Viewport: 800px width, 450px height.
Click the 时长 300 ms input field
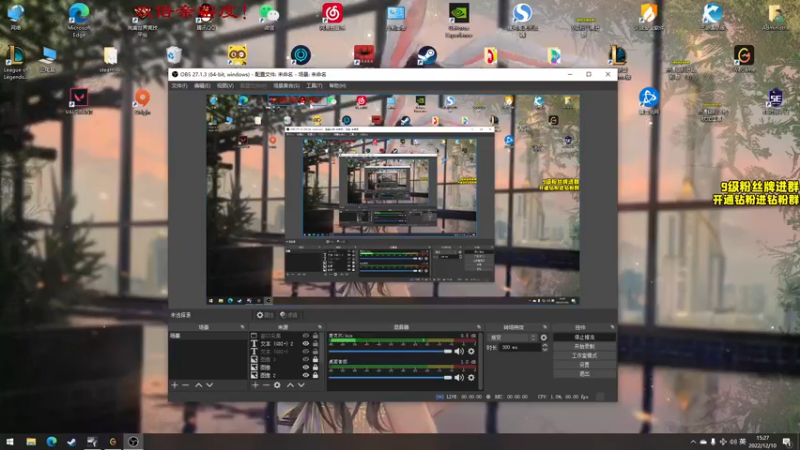click(x=520, y=347)
